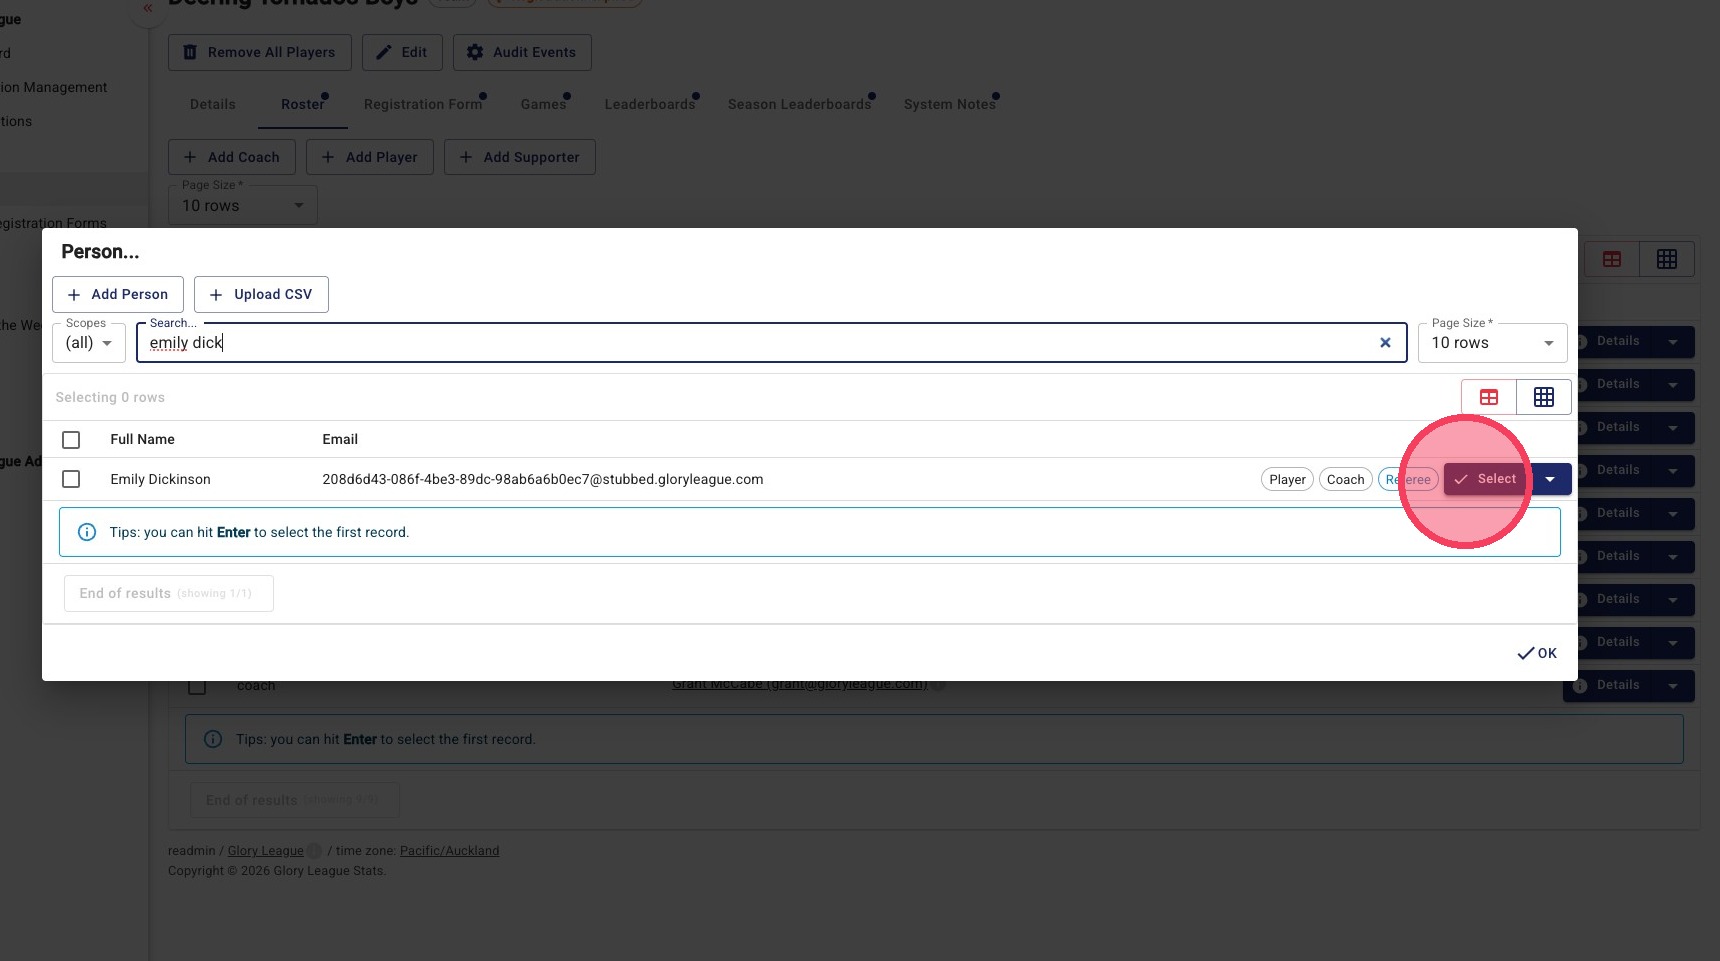Click the Player tag chip

pos(1287,479)
